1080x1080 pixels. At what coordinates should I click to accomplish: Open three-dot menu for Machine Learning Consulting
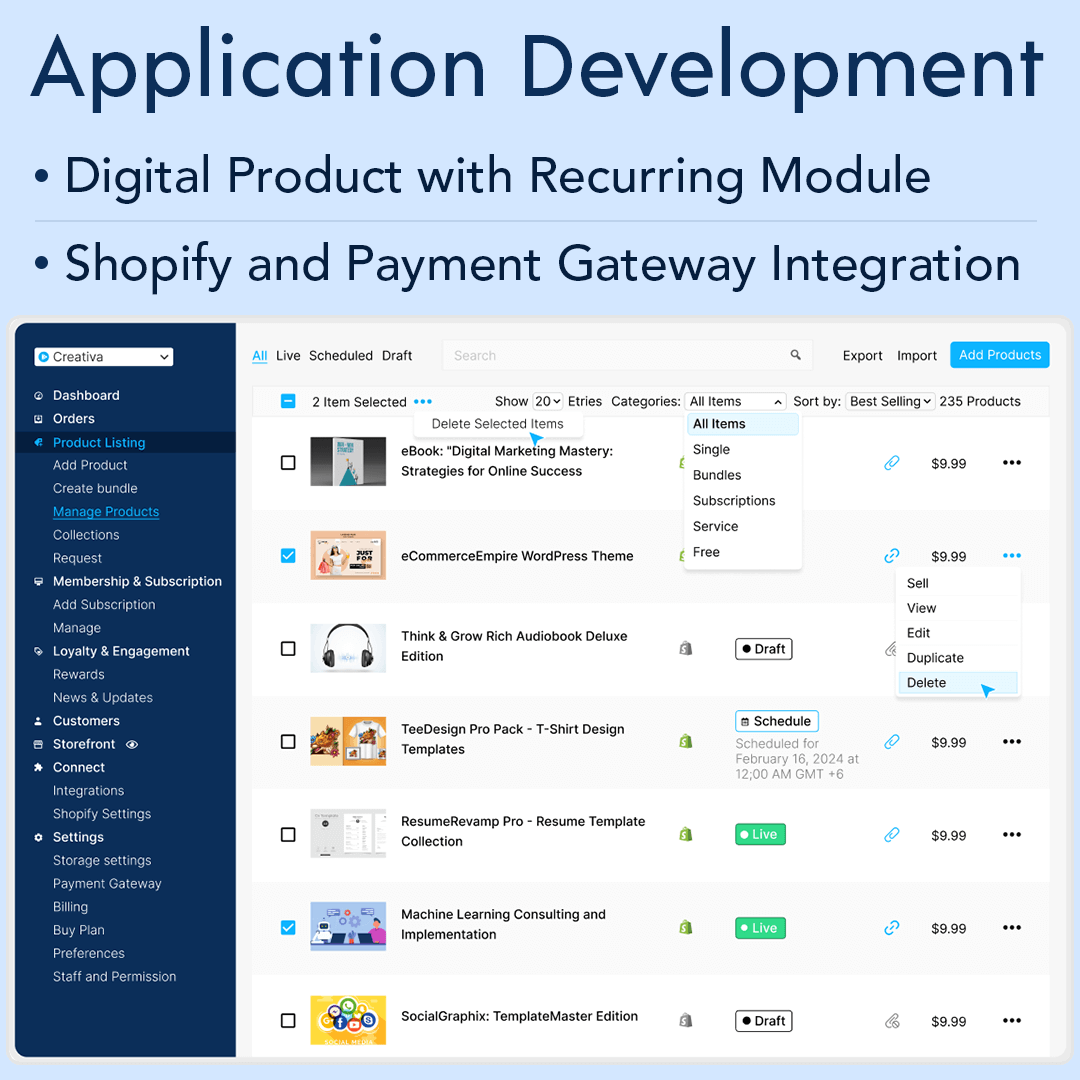point(1012,928)
